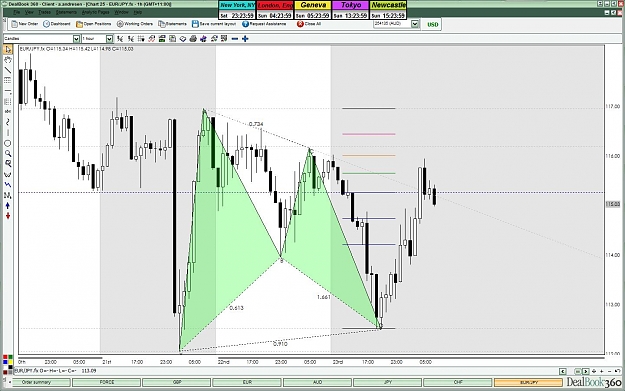Switch to the GBP tab
This screenshot has width=625, height=391.
click(x=177, y=382)
